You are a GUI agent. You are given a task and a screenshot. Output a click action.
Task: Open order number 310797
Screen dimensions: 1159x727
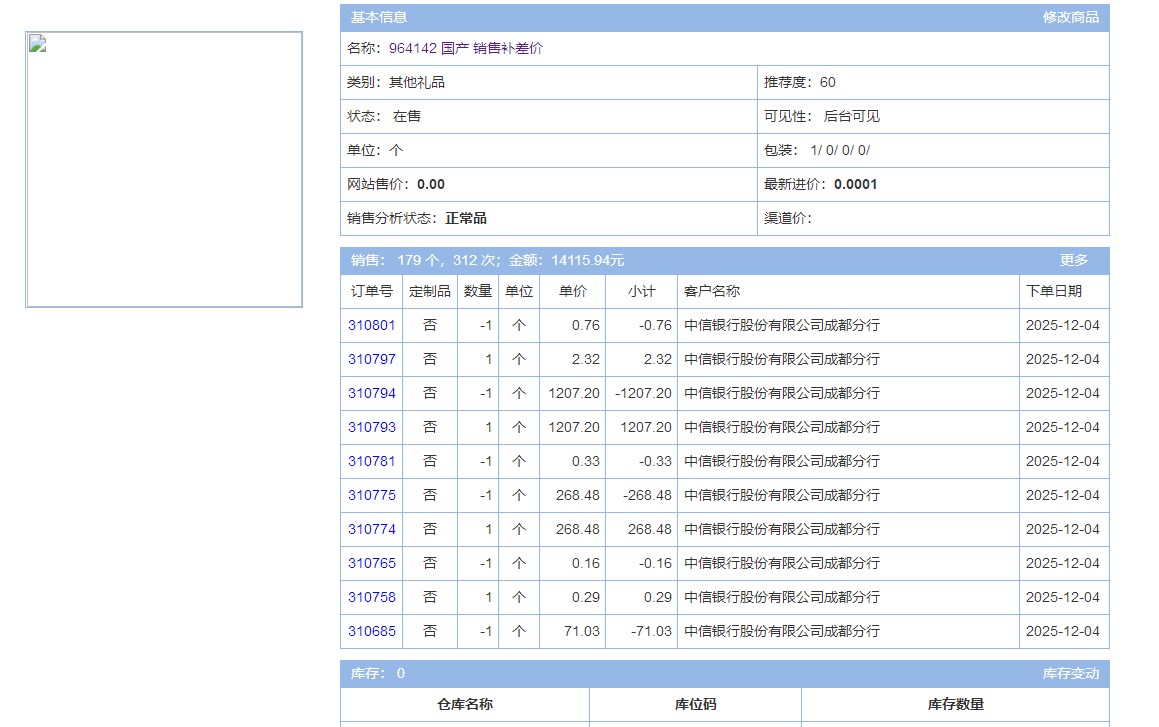point(372,359)
